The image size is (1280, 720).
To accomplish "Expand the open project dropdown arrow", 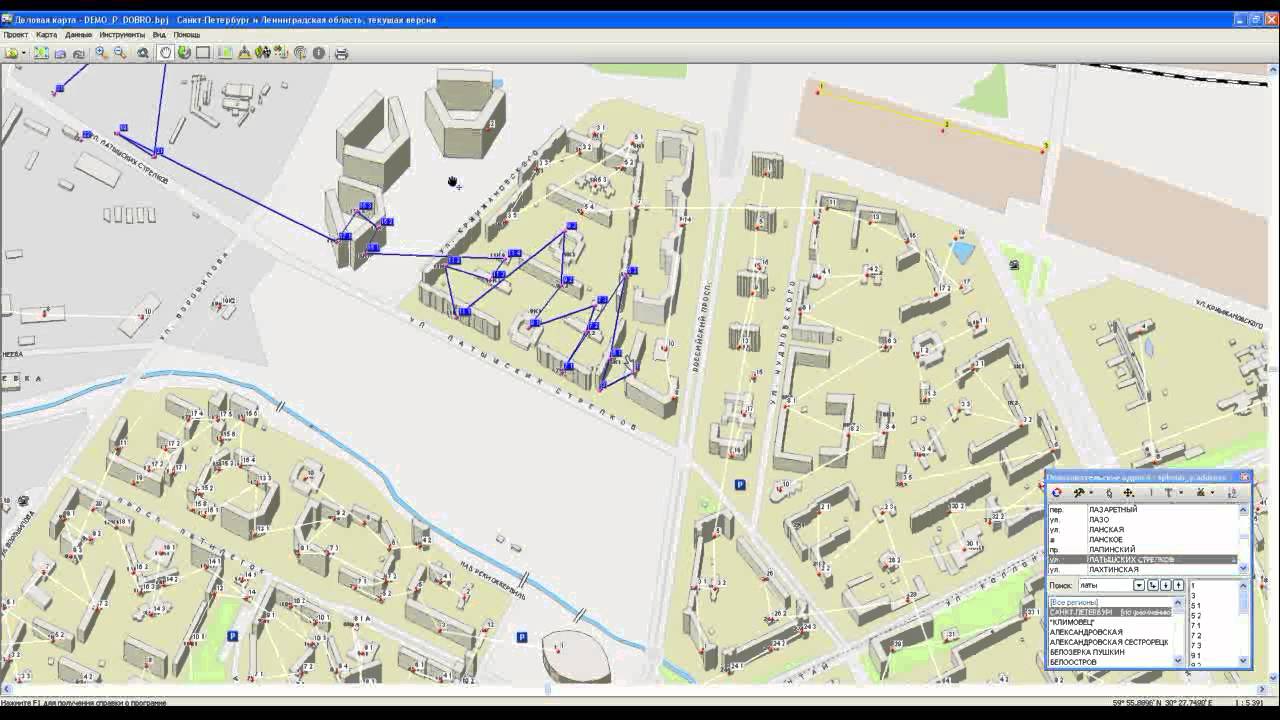I will [24, 53].
